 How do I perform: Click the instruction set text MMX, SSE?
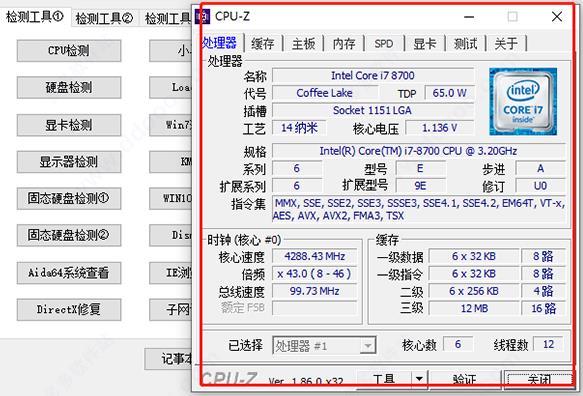click(419, 209)
